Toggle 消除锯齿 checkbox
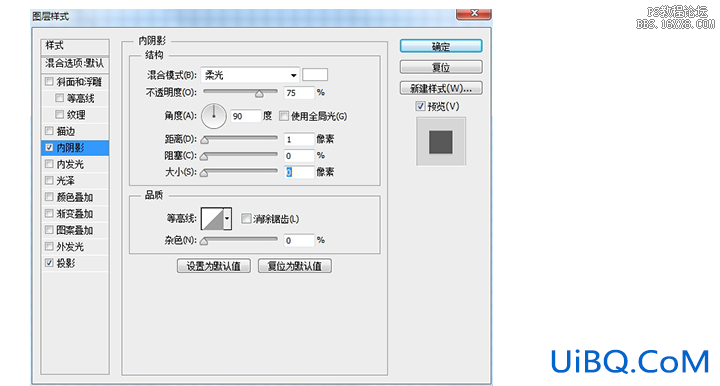Image resolution: width=720 pixels, height=386 pixels. click(246, 218)
